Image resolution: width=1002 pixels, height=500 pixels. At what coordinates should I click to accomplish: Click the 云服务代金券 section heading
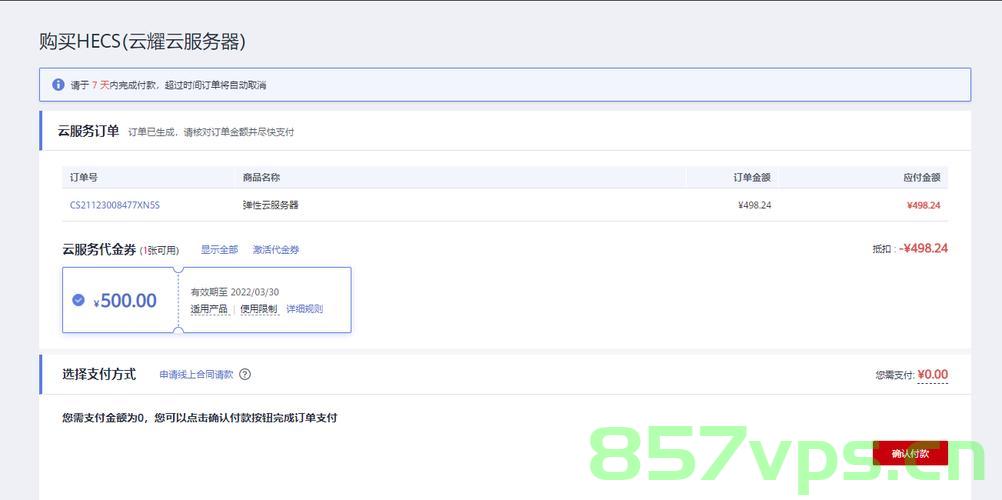99,250
